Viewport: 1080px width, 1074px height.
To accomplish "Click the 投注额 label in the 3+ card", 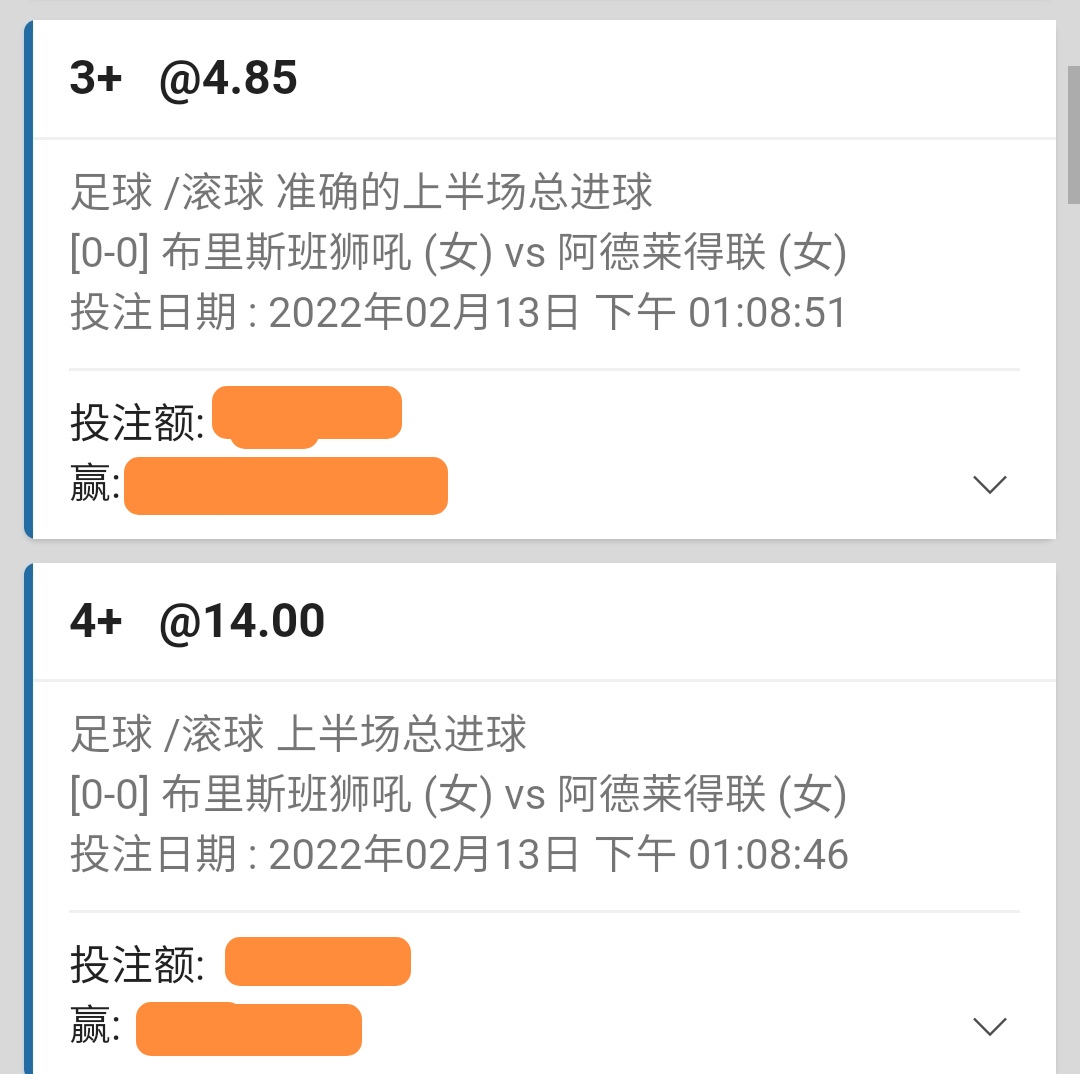I will tap(137, 424).
